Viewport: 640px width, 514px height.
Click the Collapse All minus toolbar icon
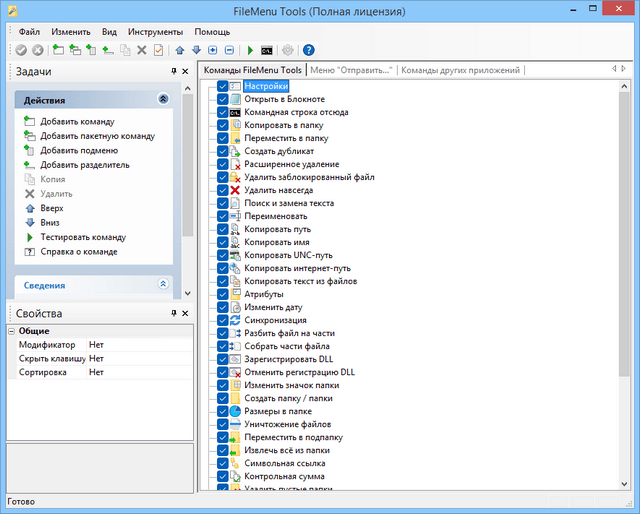[x=229, y=50]
